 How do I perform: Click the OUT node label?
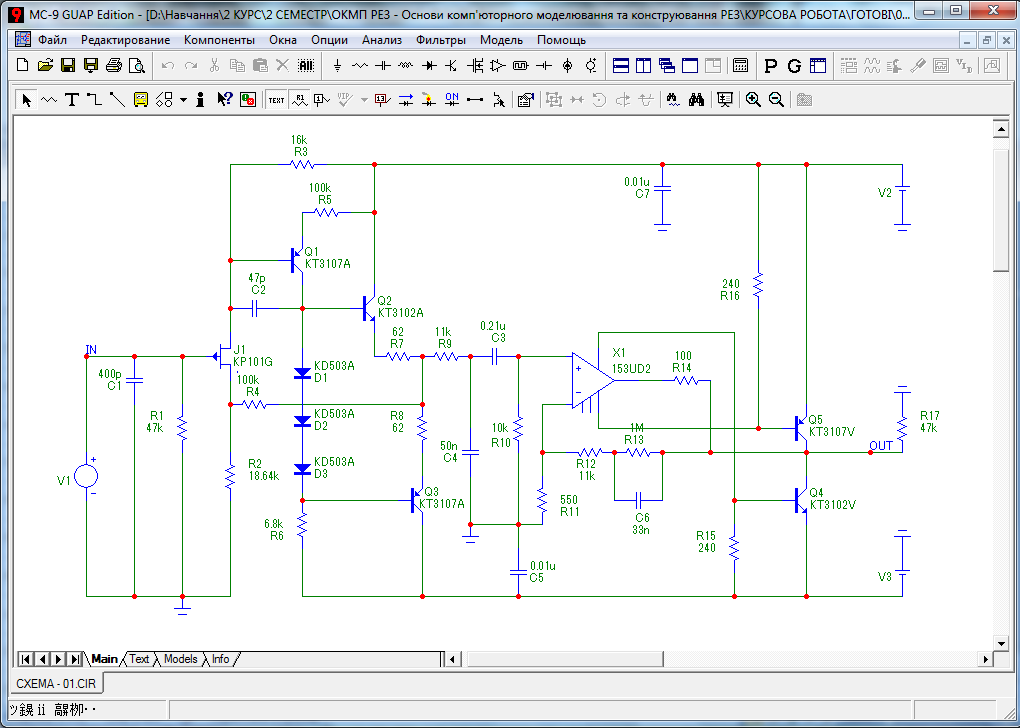click(881, 446)
